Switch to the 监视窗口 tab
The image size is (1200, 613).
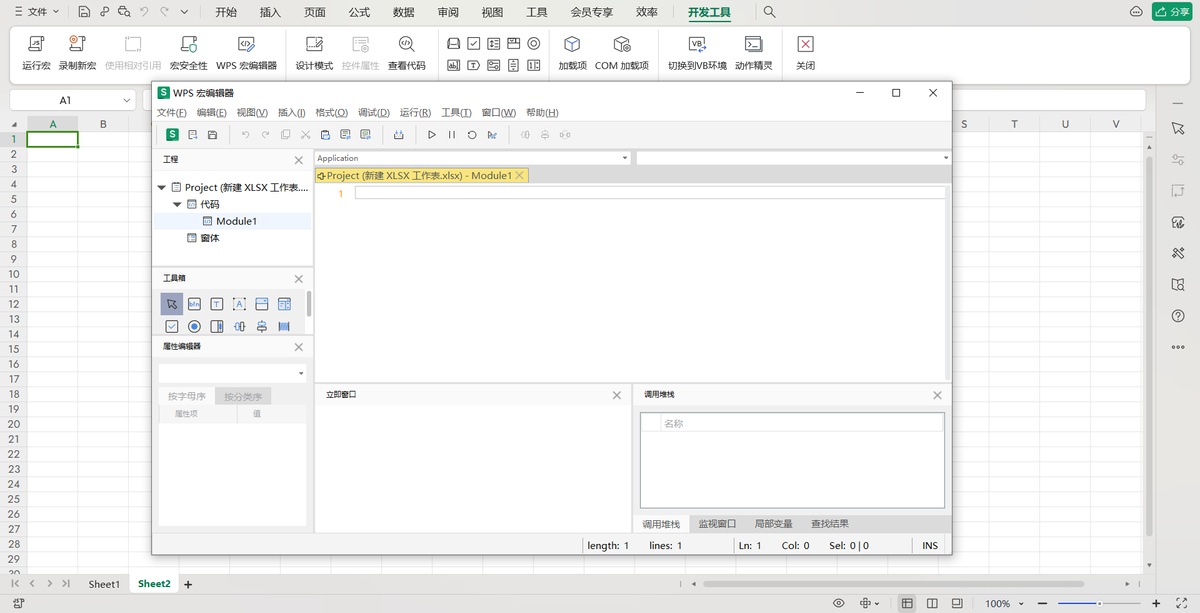pos(717,524)
